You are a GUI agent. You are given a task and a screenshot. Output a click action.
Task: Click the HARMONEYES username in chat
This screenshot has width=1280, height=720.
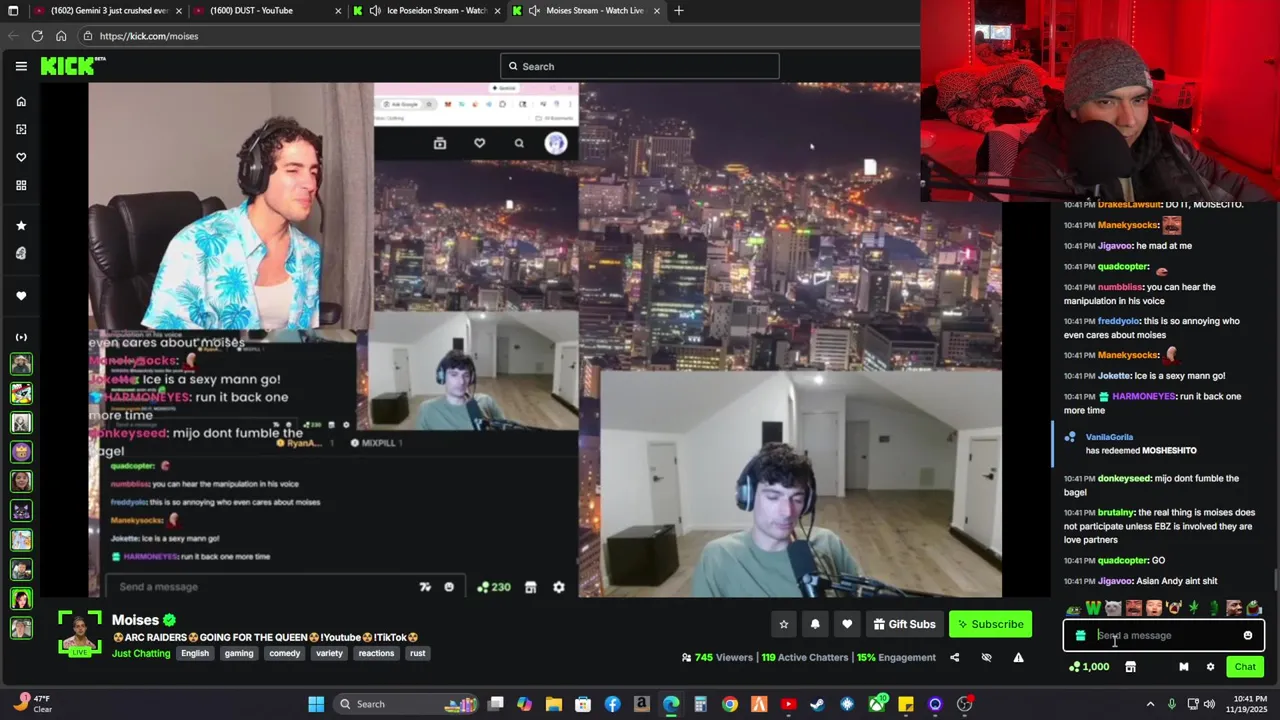coord(1144,396)
